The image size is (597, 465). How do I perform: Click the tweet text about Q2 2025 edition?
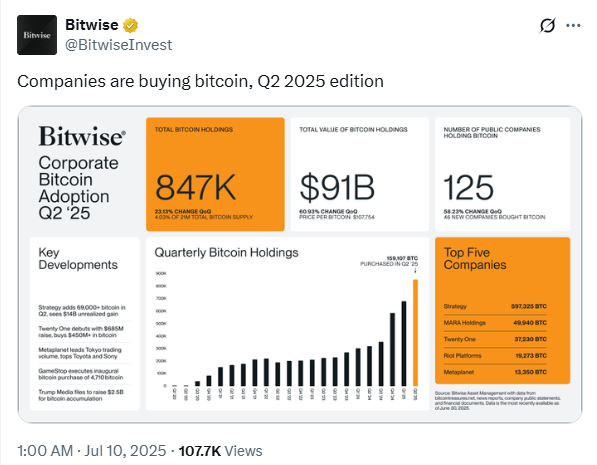click(200, 81)
